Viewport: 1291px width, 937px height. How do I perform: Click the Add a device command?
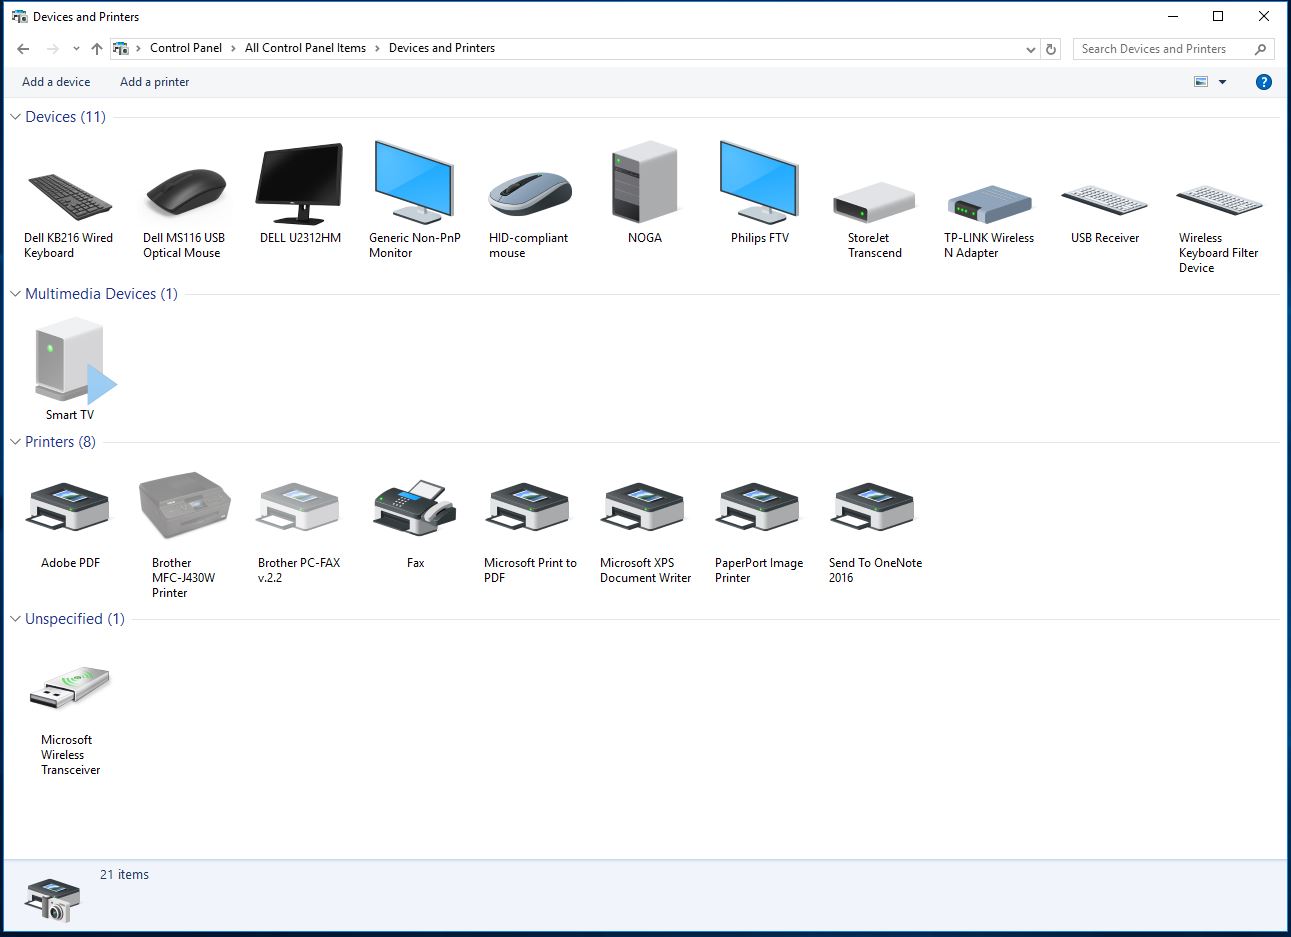coord(56,82)
